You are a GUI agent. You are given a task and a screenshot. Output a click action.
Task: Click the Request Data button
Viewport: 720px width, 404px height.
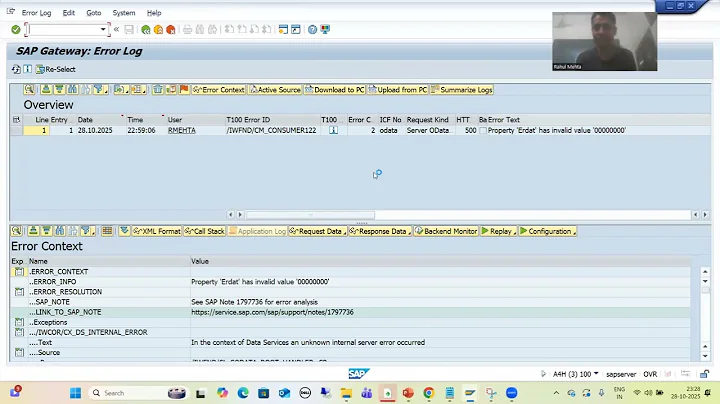pyautogui.click(x=317, y=231)
